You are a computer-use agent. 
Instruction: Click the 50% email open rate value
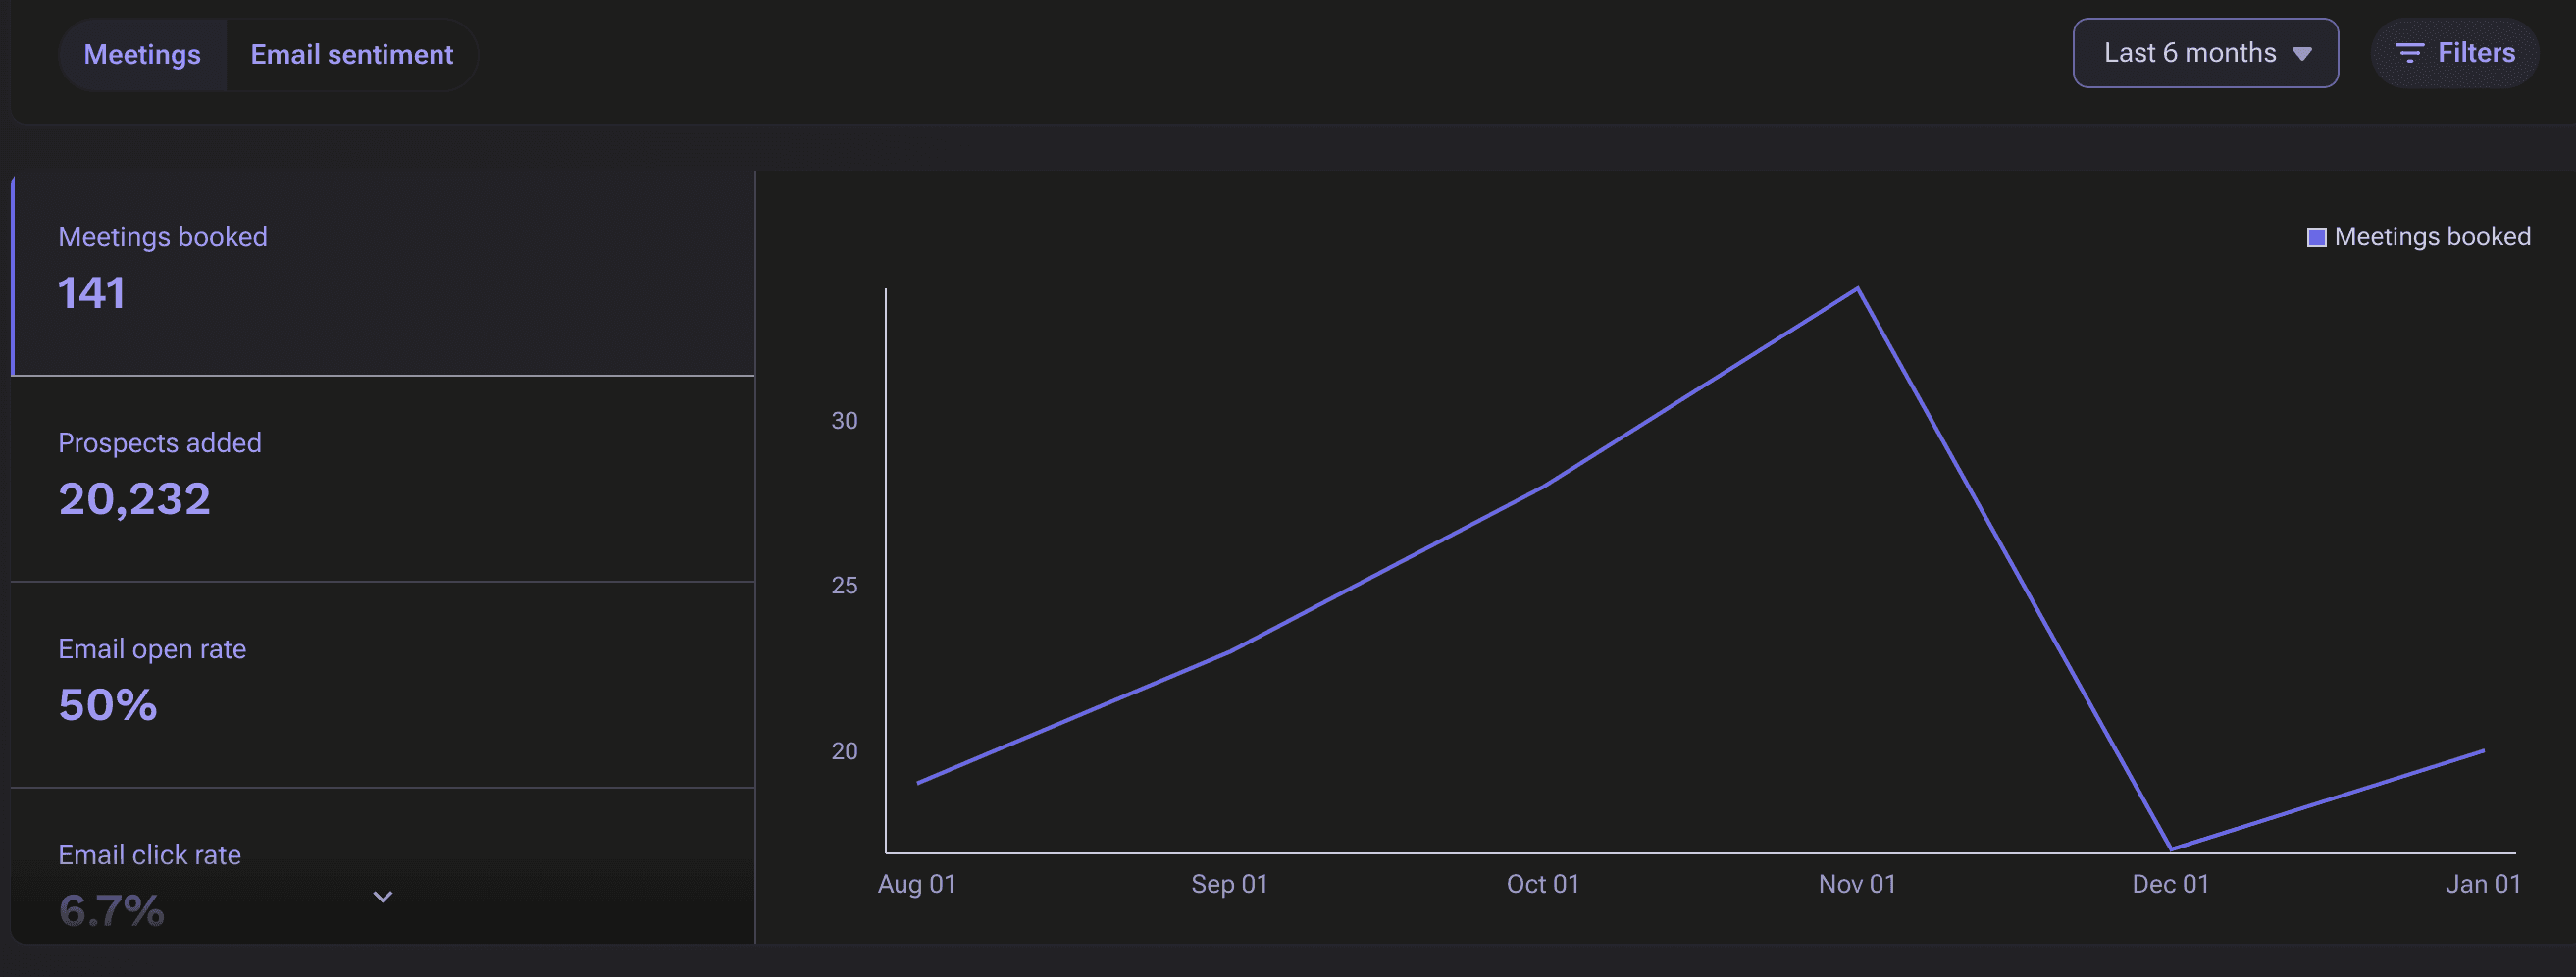click(x=108, y=705)
